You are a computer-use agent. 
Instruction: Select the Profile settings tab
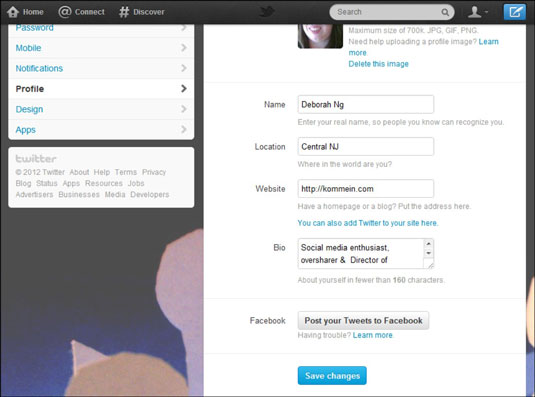point(101,89)
